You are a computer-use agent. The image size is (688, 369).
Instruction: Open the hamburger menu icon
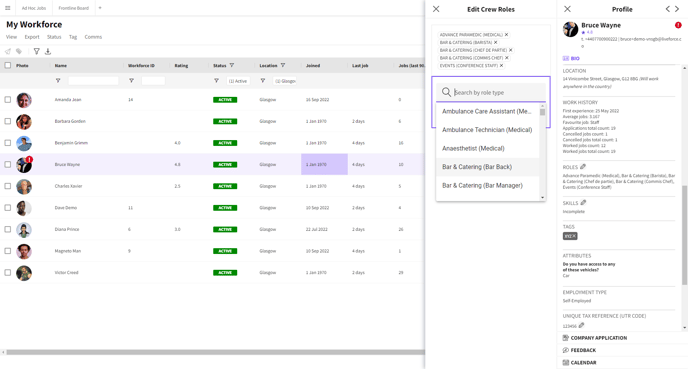pyautogui.click(x=7, y=8)
